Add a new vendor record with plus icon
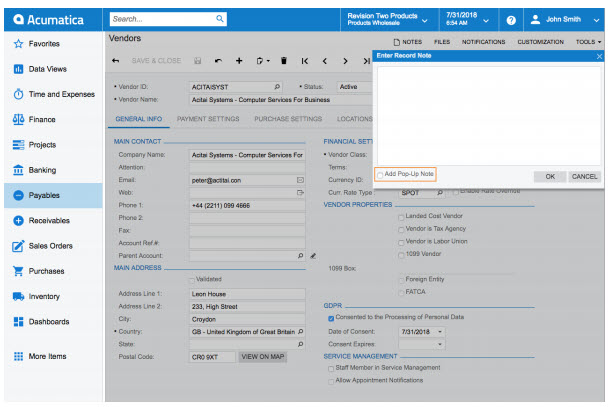 tap(239, 61)
